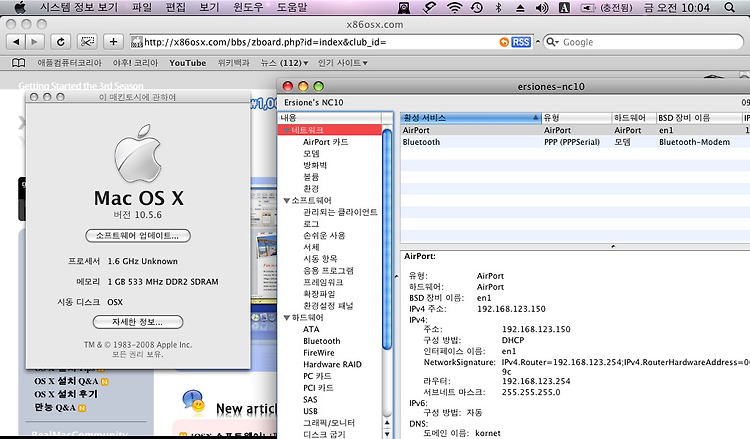The image size is (750, 439).
Task: Select Hardware RAID in the sidebar
Action: coord(332,364)
